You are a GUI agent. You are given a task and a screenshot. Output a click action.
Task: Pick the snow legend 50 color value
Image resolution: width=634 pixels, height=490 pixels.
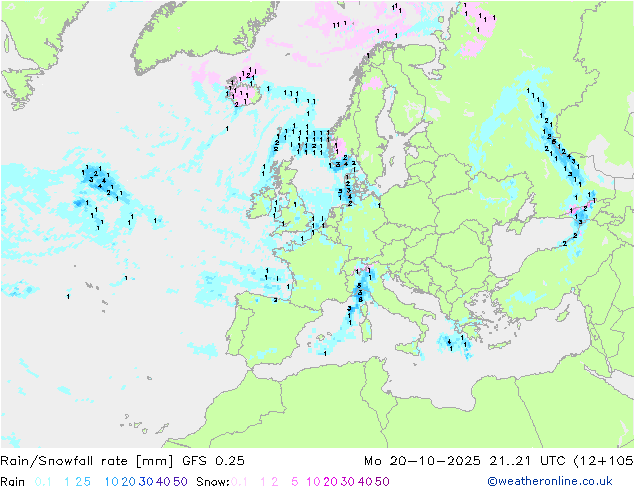click(x=382, y=482)
